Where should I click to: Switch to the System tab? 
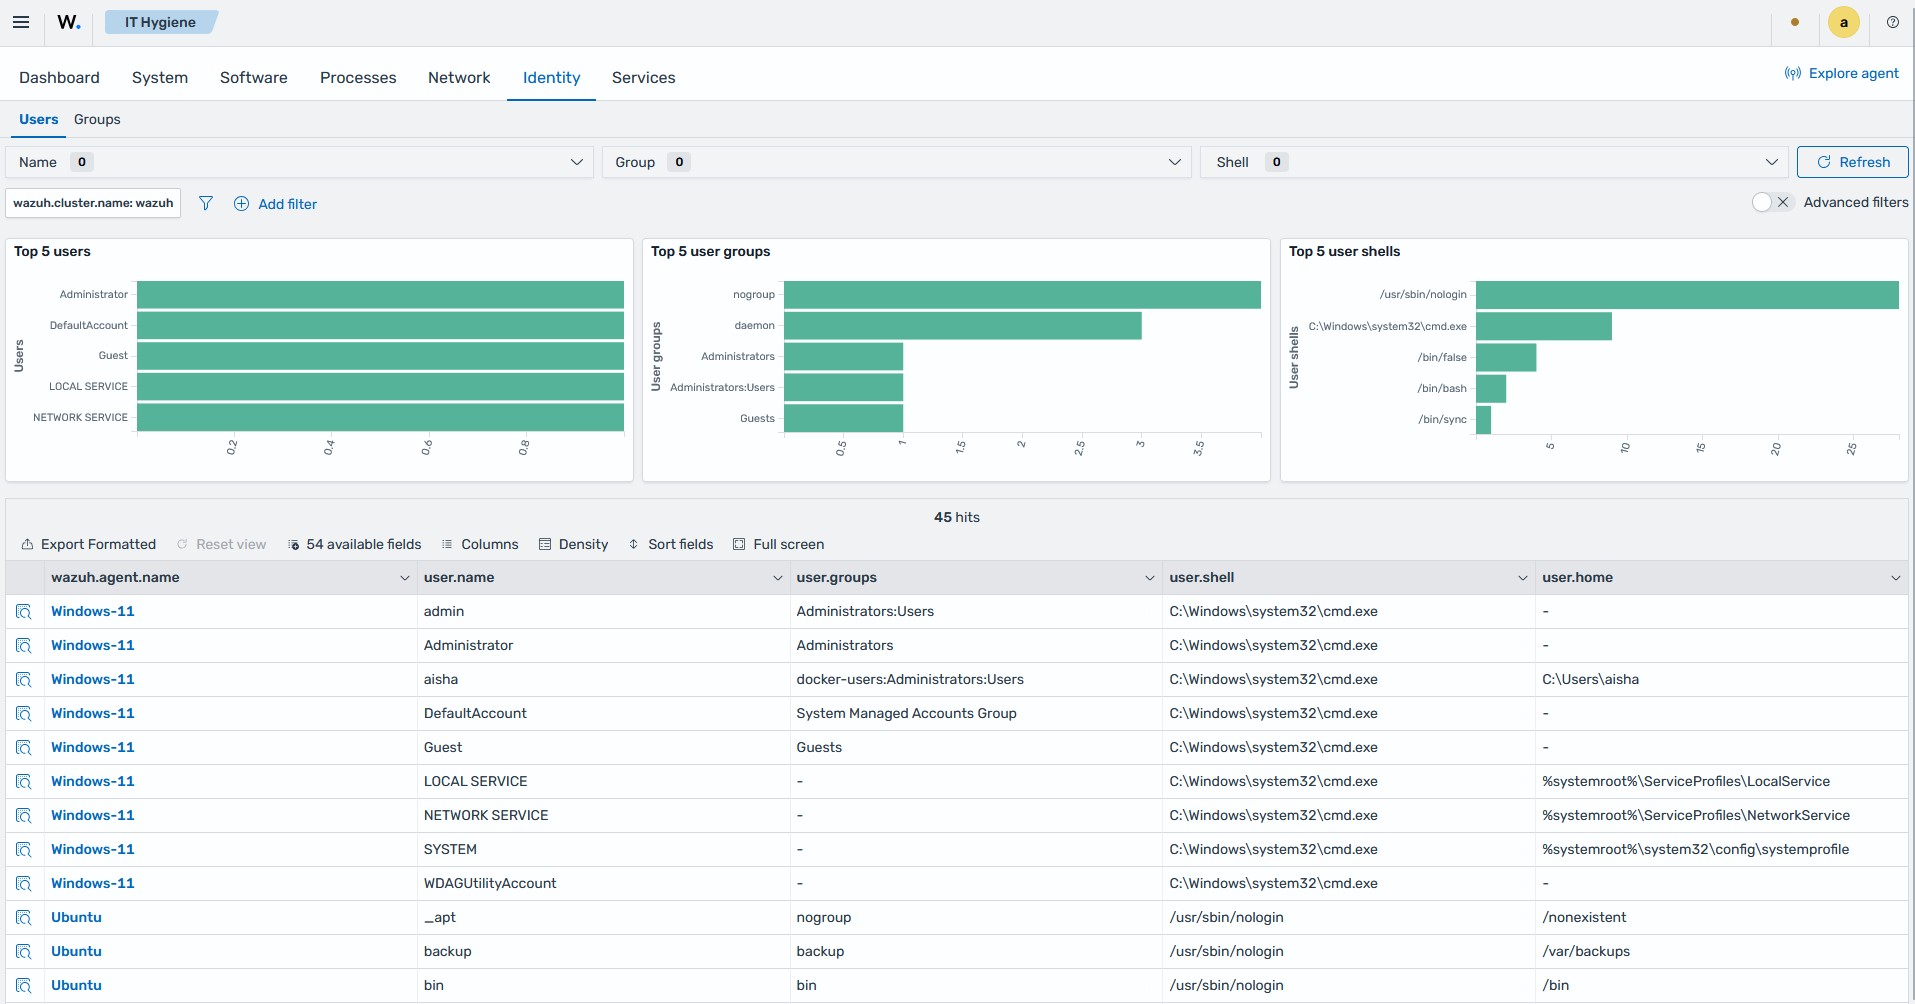[160, 78]
